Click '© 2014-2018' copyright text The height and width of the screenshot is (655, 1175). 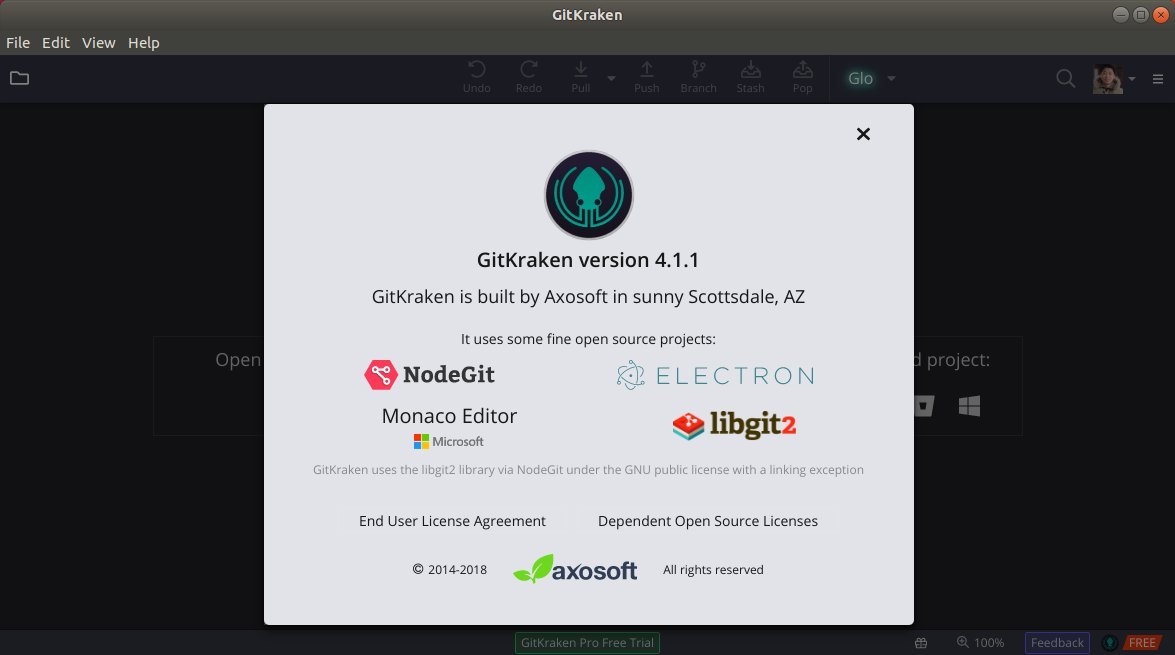(450, 570)
